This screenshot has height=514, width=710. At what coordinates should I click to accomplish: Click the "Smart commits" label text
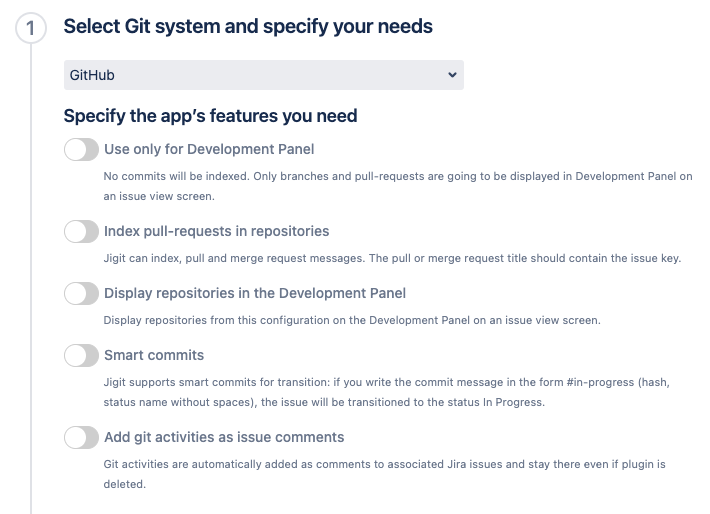[154, 355]
